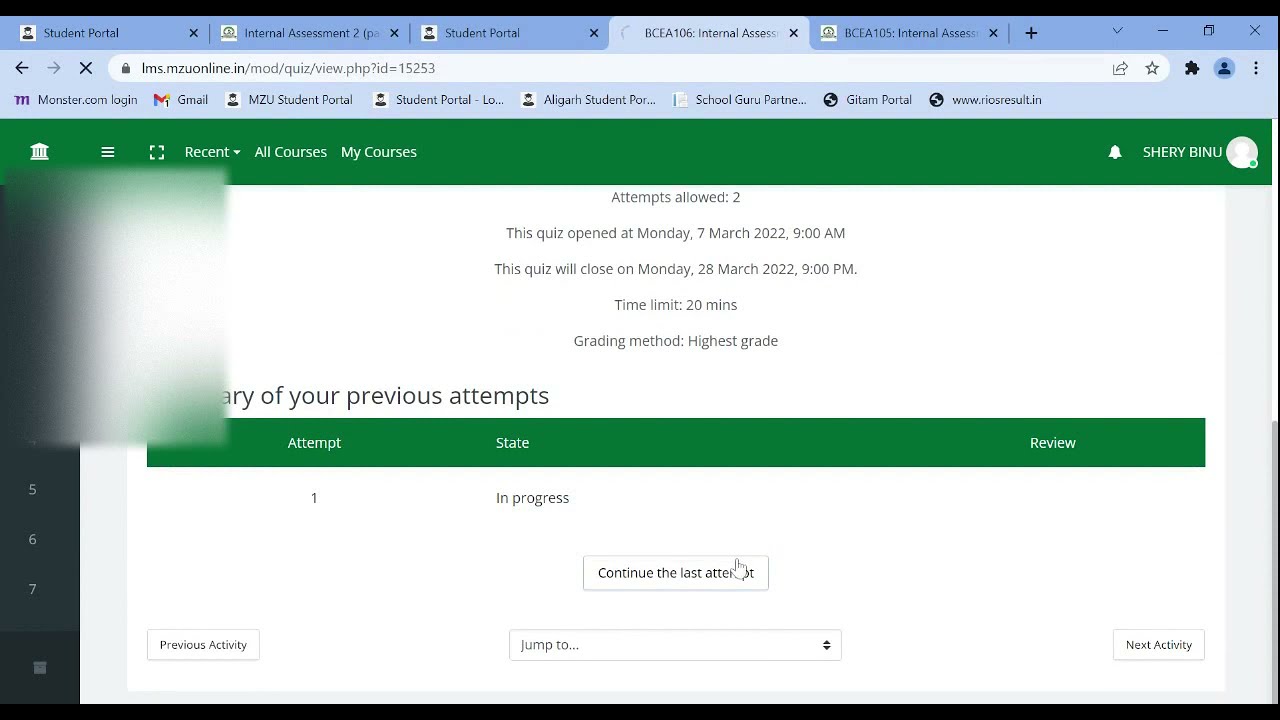Open a new tab with plus button
Image resolution: width=1280 pixels, height=720 pixels.
click(1031, 33)
